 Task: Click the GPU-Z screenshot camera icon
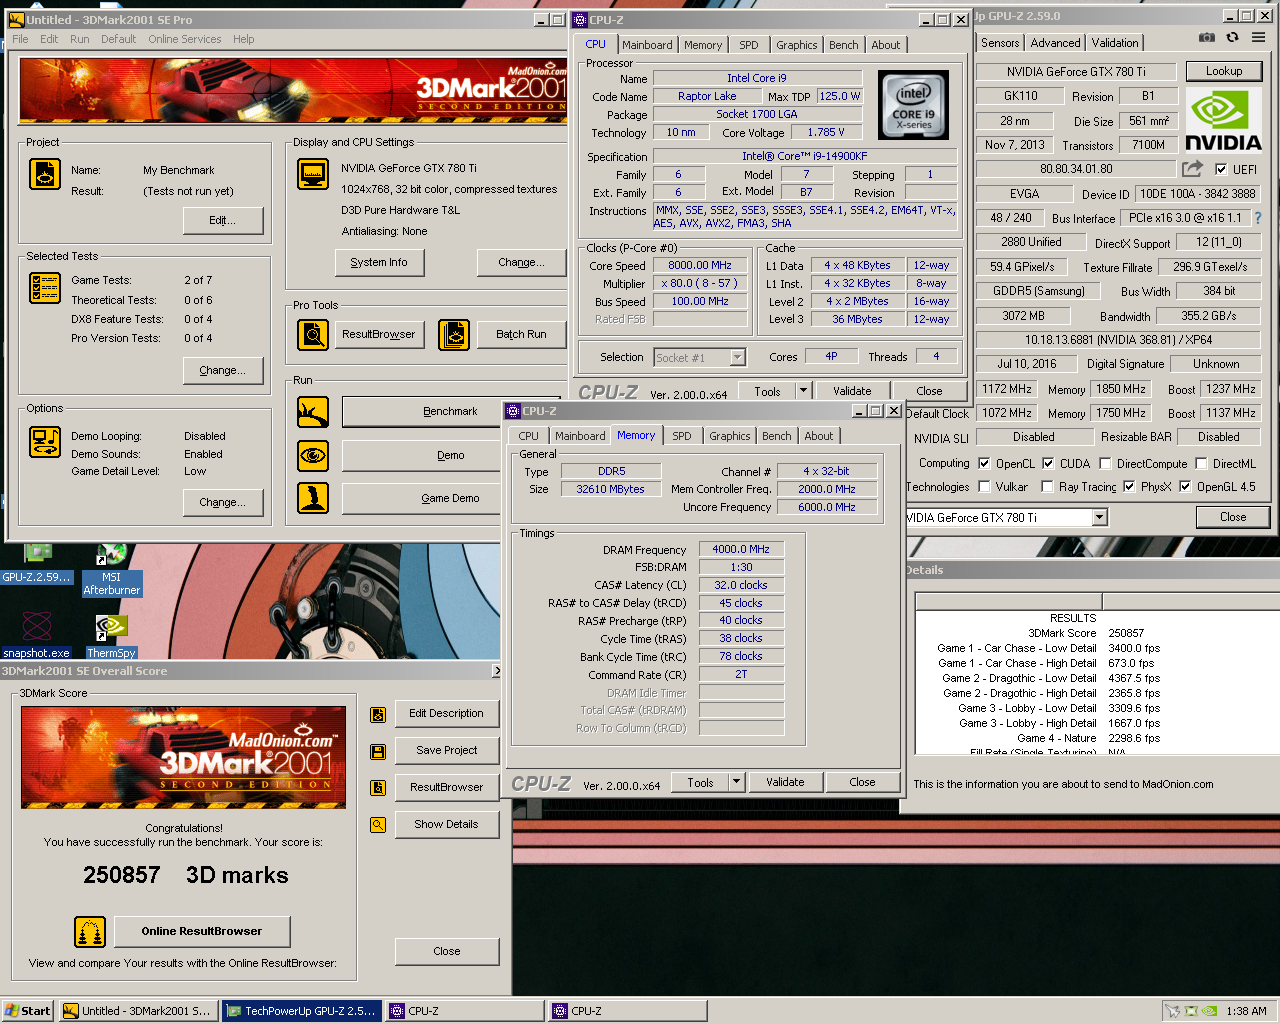coord(1207,37)
